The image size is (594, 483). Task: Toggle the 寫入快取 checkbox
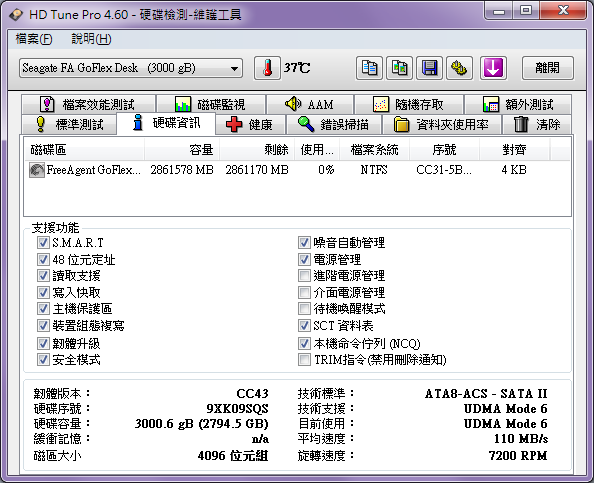click(x=43, y=292)
